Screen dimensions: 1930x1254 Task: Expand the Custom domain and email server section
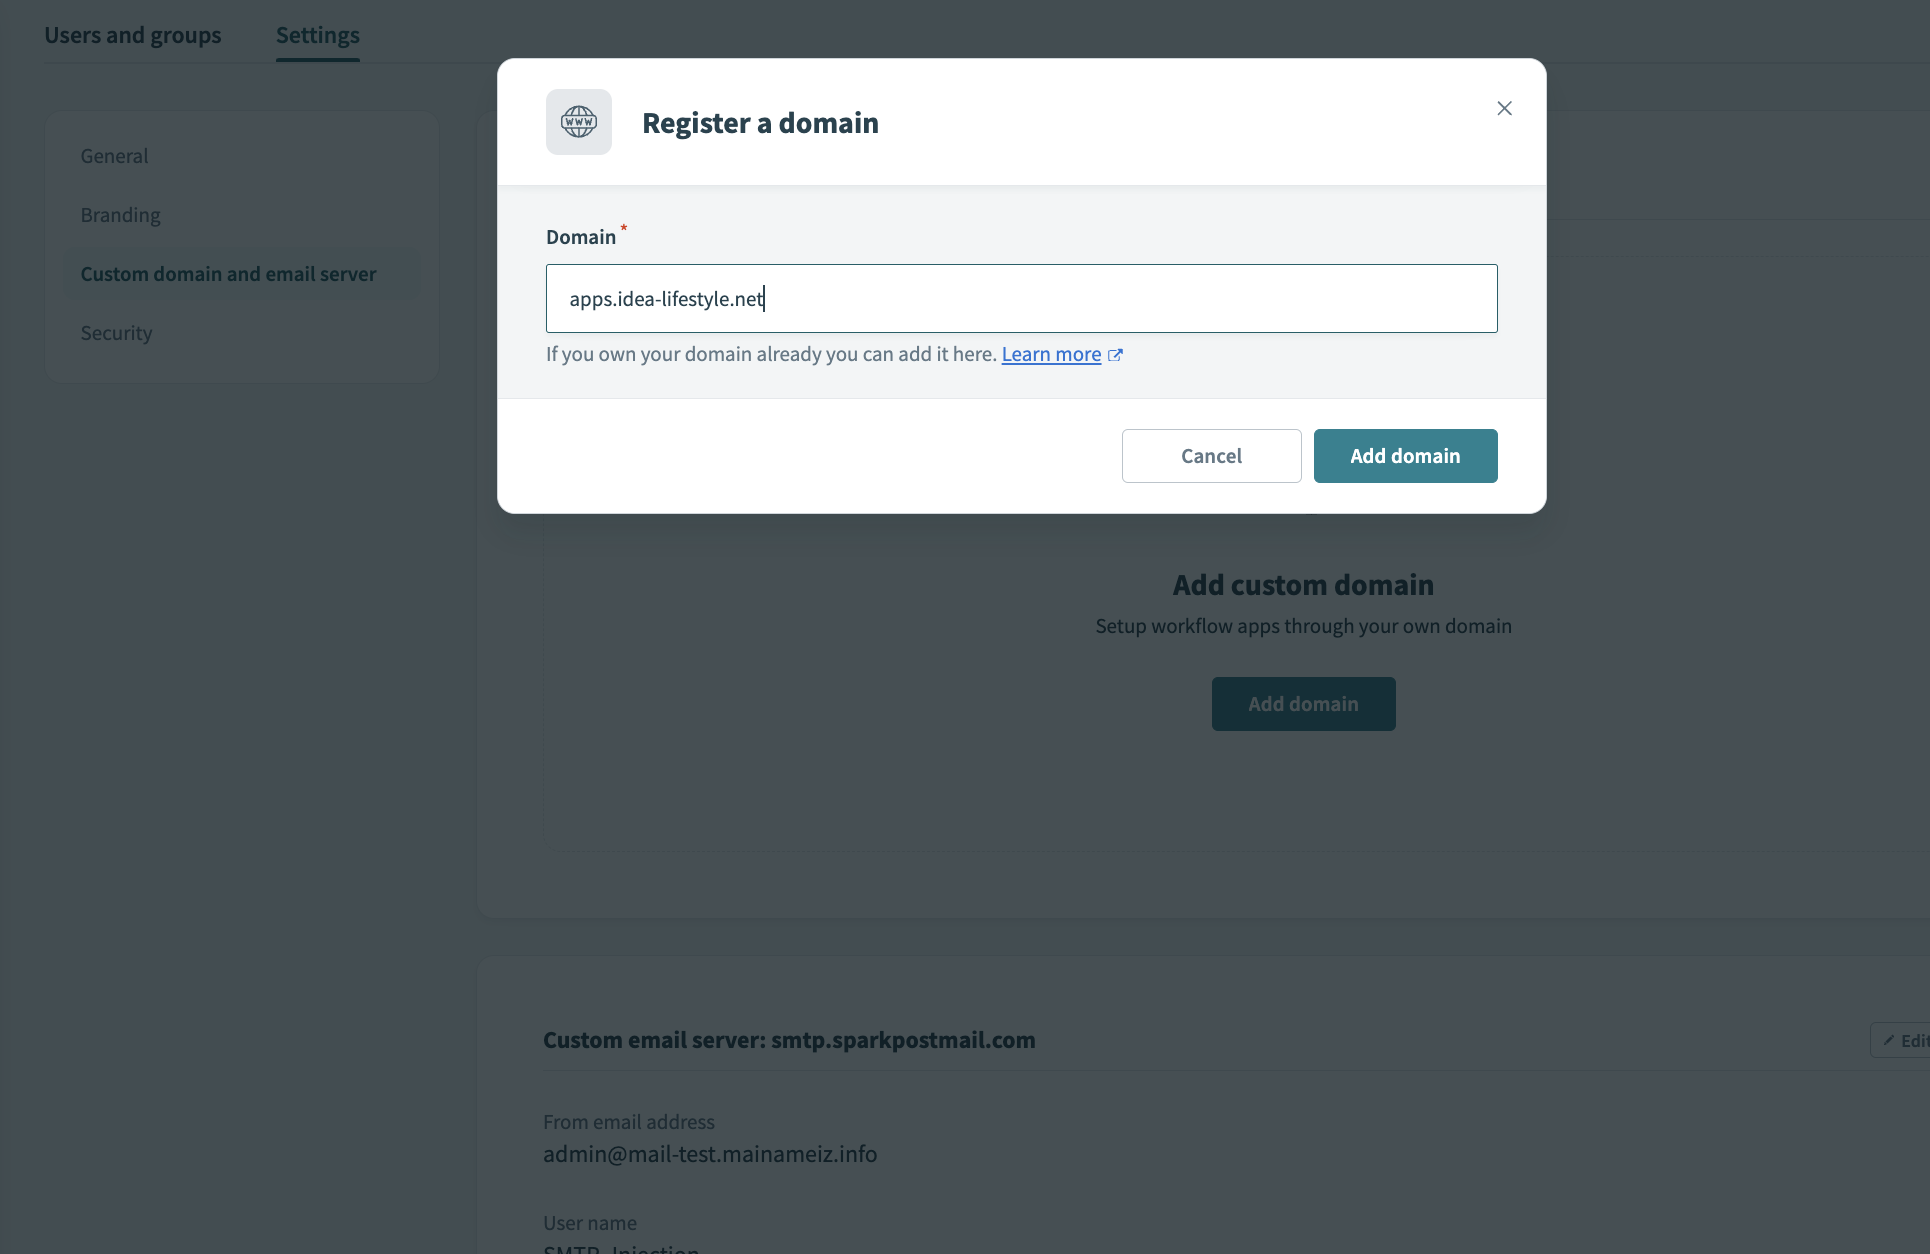(x=228, y=273)
